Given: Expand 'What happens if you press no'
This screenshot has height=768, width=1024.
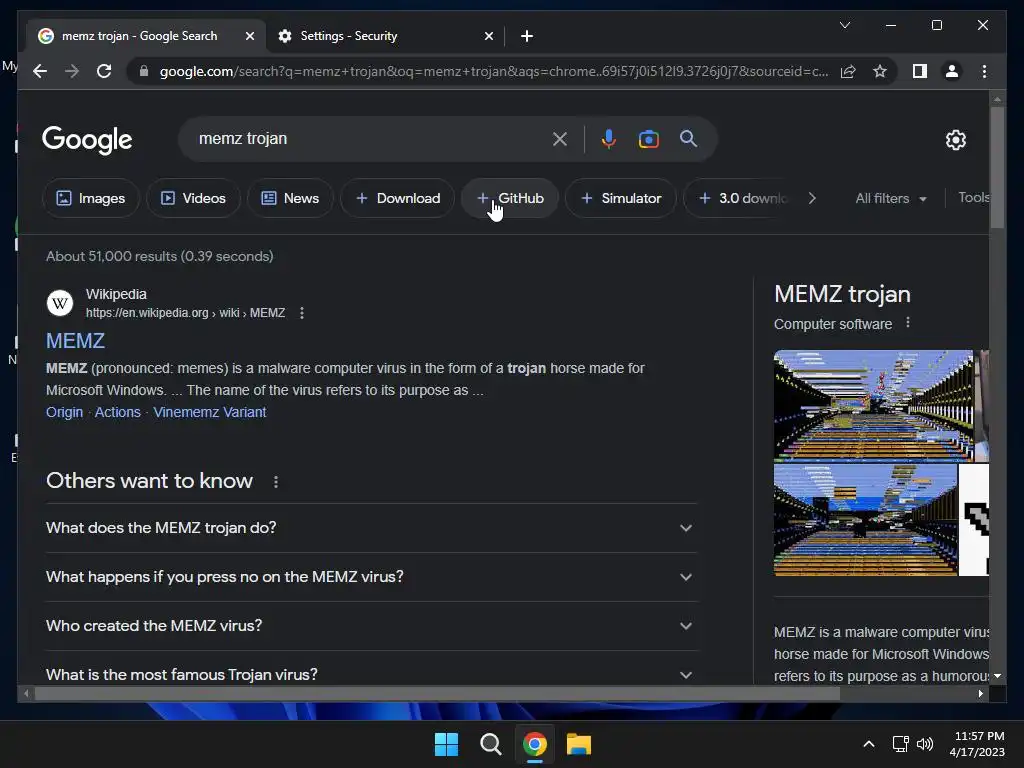Looking at the screenshot, I should tap(371, 577).
